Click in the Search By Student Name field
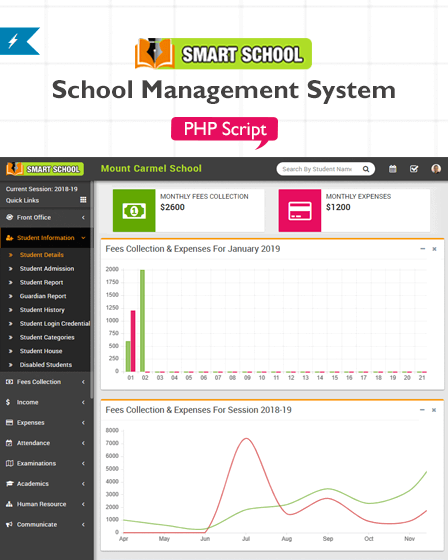 [x=317, y=169]
